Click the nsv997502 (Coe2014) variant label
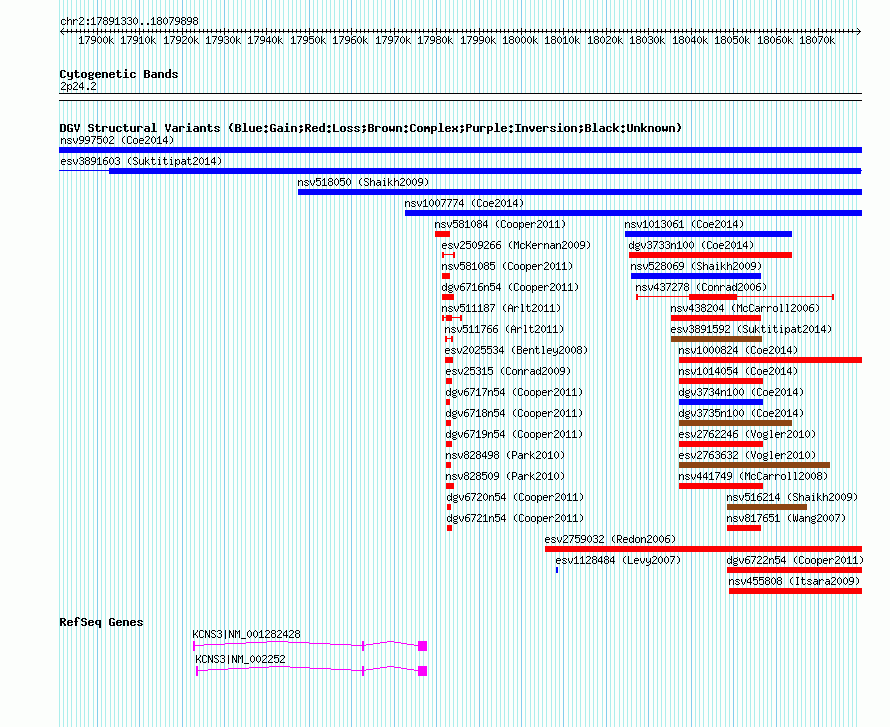890x727 pixels. tap(117, 140)
